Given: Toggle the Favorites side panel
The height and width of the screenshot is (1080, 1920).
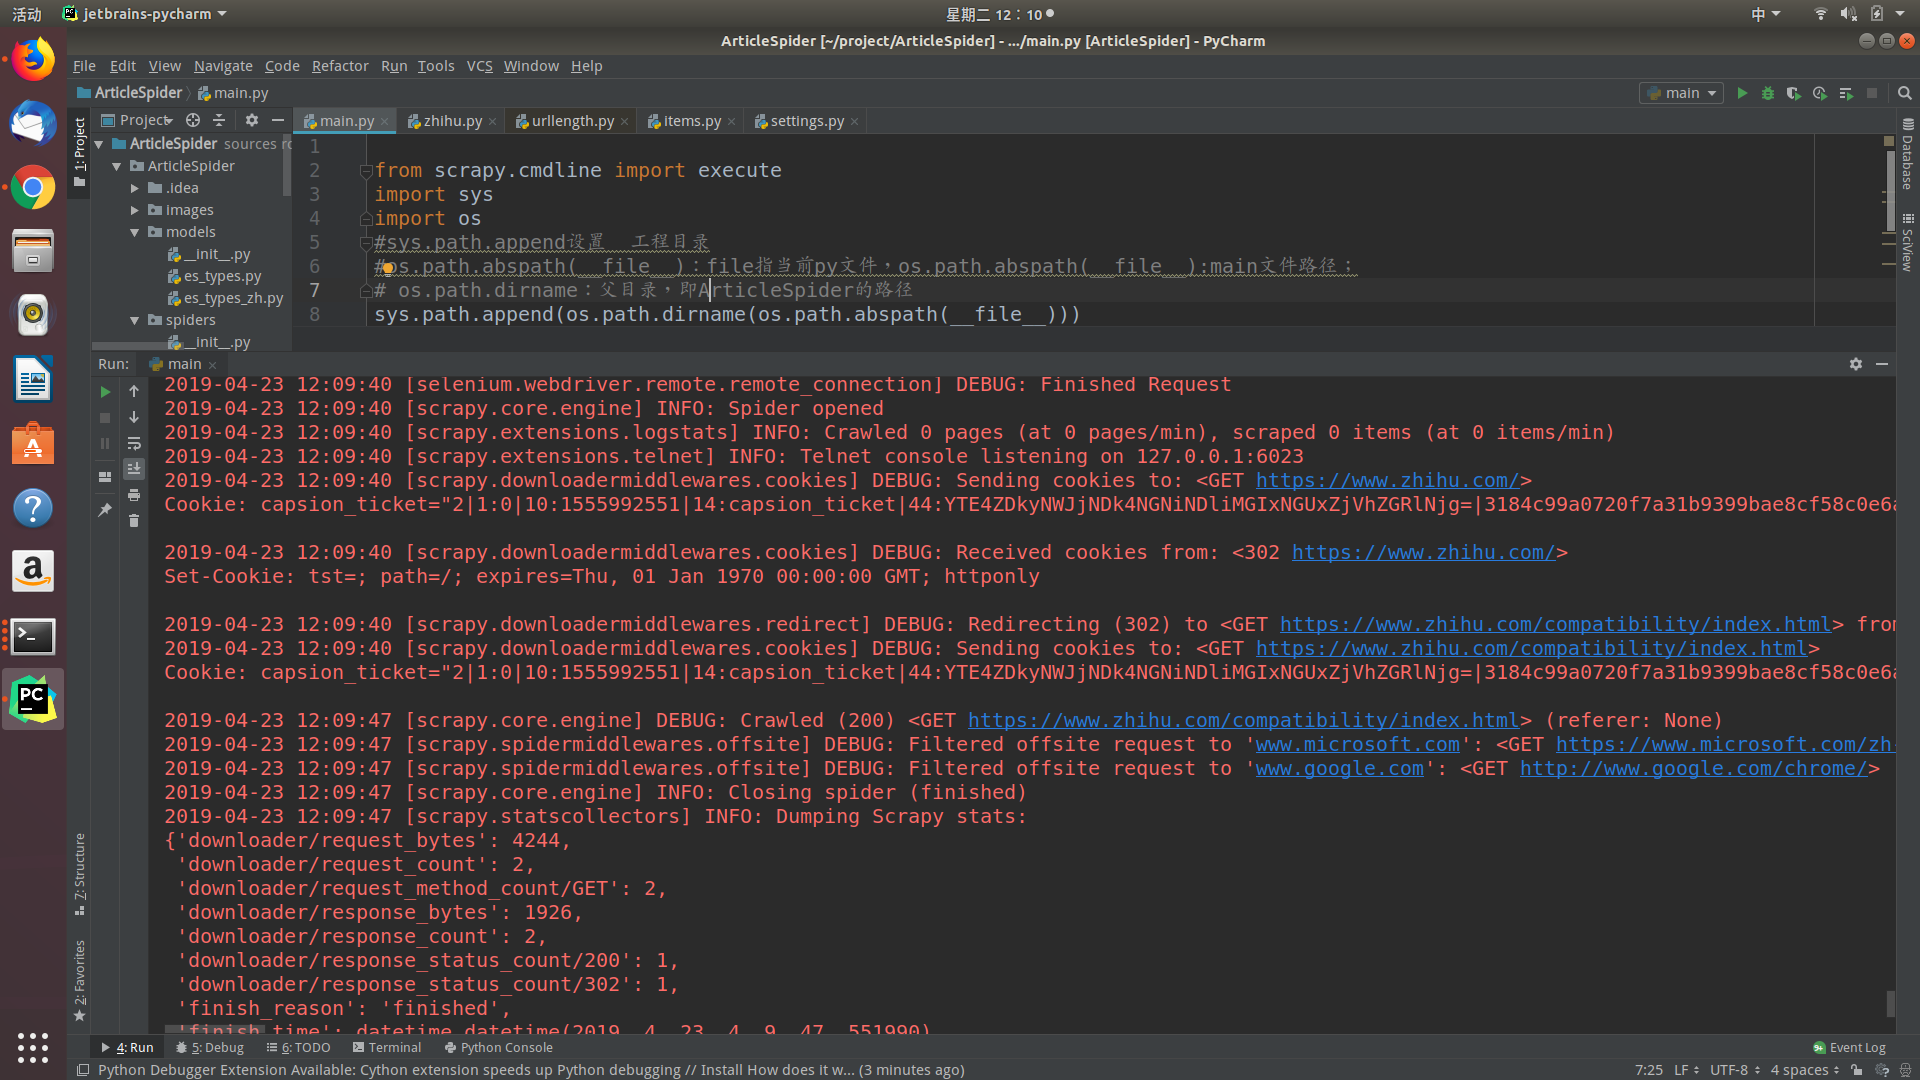Looking at the screenshot, I should pyautogui.click(x=80, y=980).
